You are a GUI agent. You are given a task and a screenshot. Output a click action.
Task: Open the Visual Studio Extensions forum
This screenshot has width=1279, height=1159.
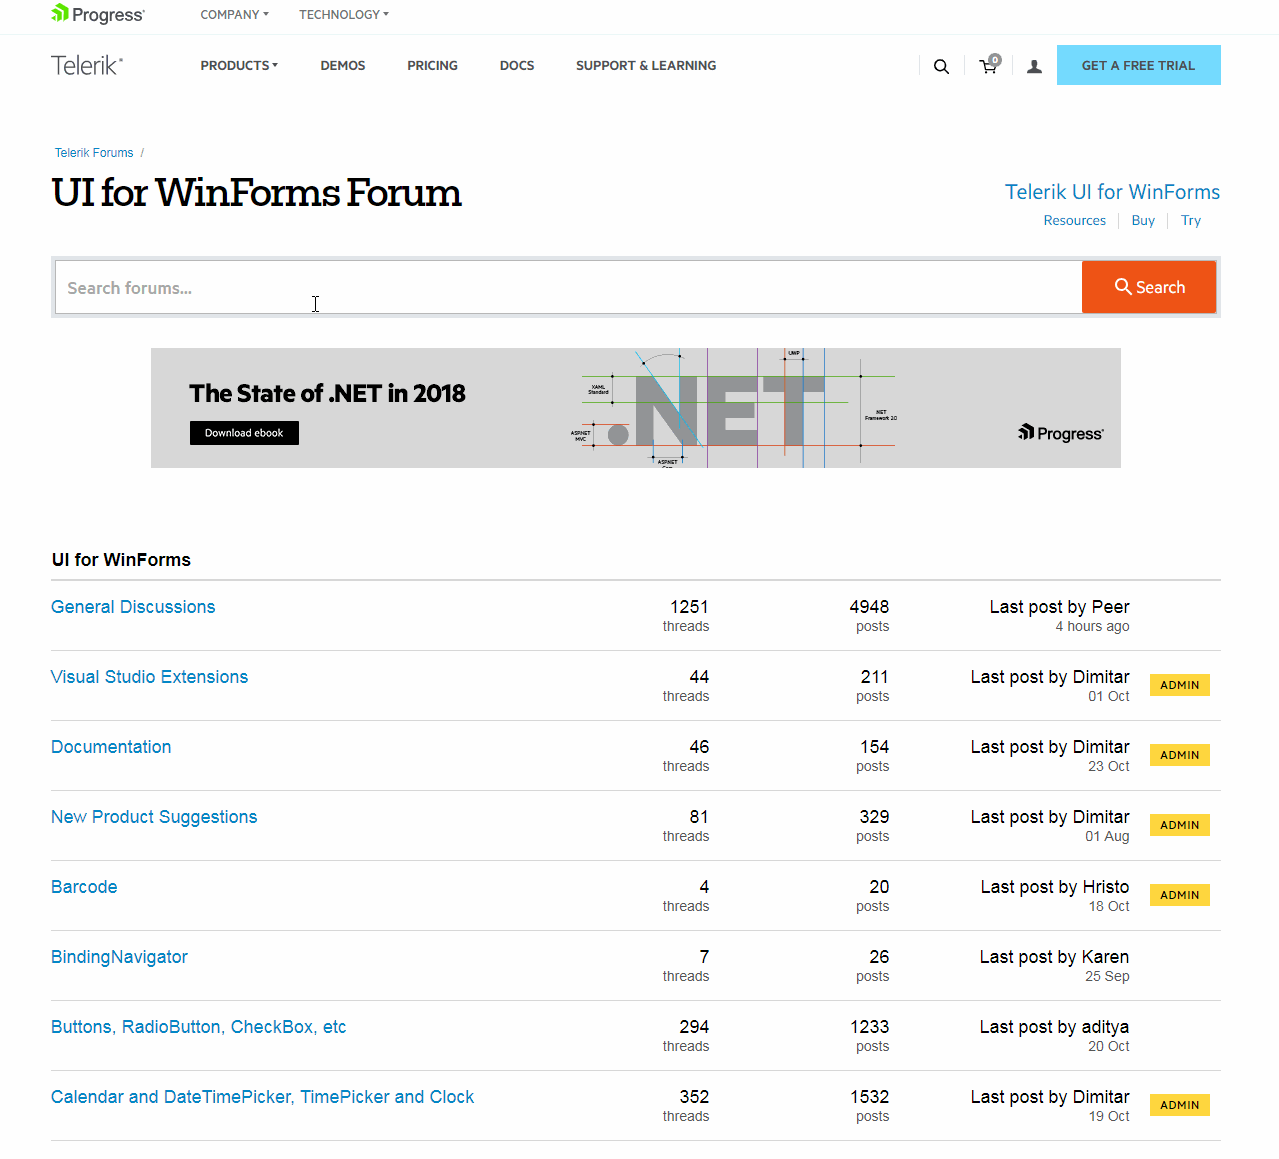tap(149, 677)
